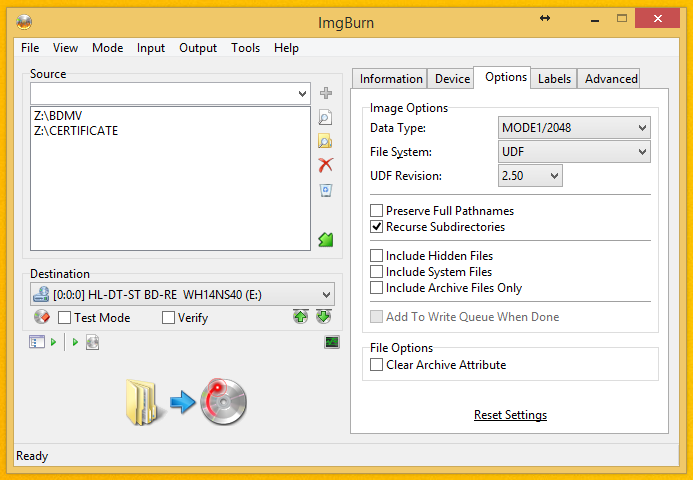693x480 pixels.
Task: Close the ImgBurn window
Action: (x=657, y=19)
